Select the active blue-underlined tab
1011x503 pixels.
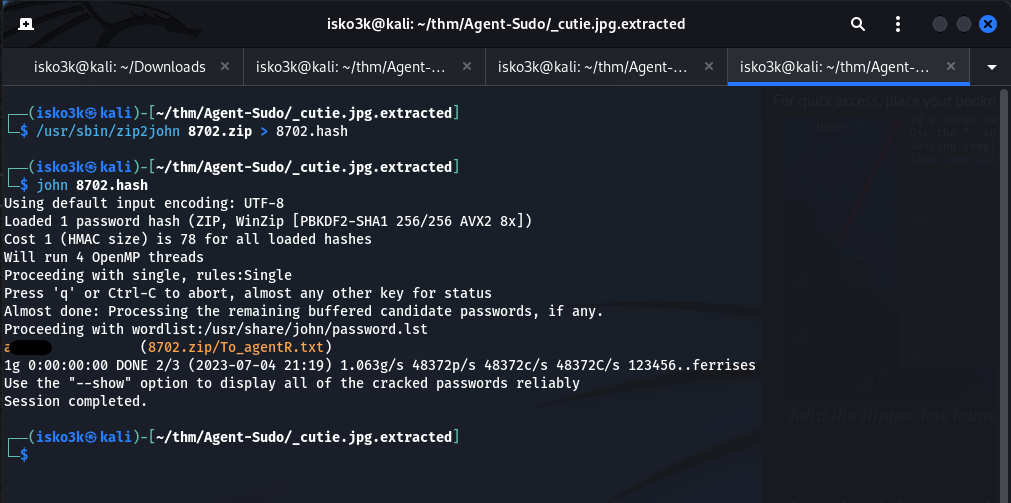pyautogui.click(x=834, y=67)
